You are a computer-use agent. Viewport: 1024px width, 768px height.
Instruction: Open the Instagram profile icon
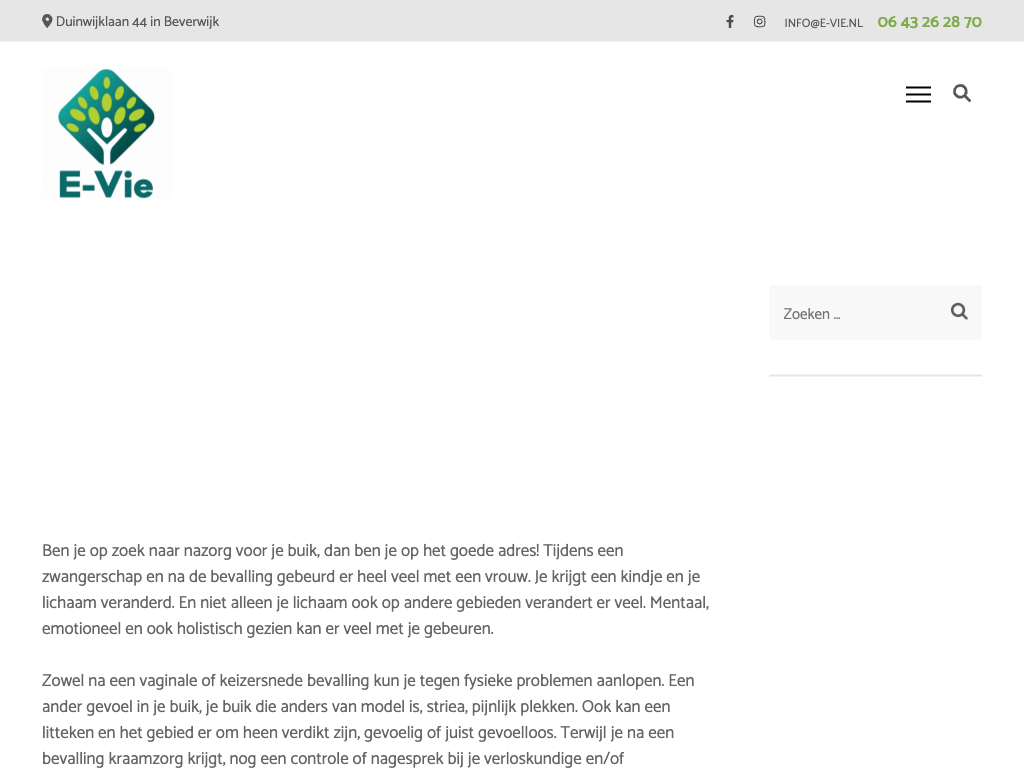pos(760,22)
